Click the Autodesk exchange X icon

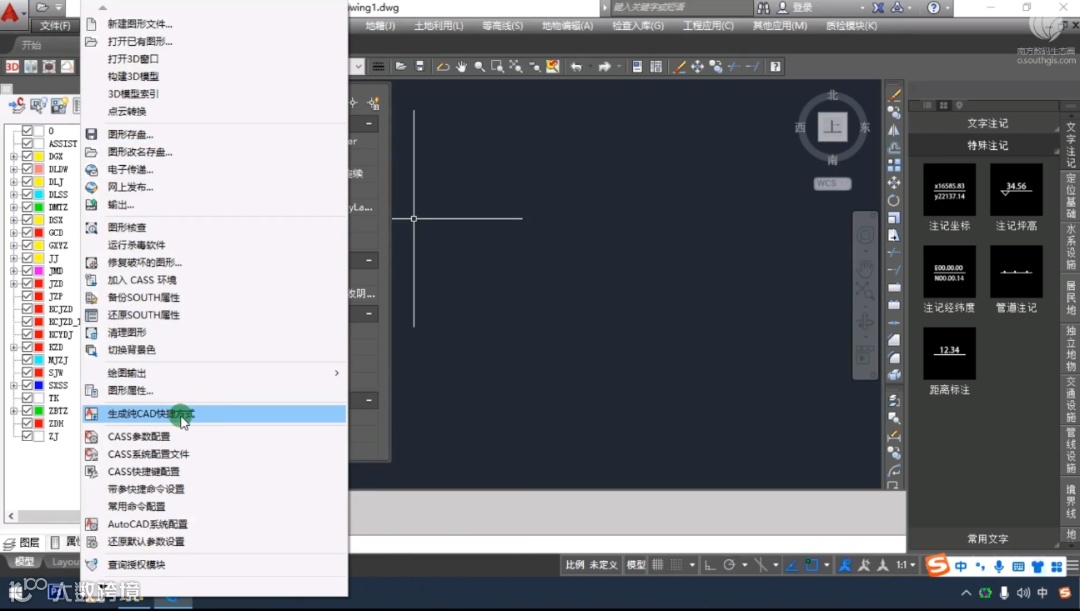click(878, 8)
